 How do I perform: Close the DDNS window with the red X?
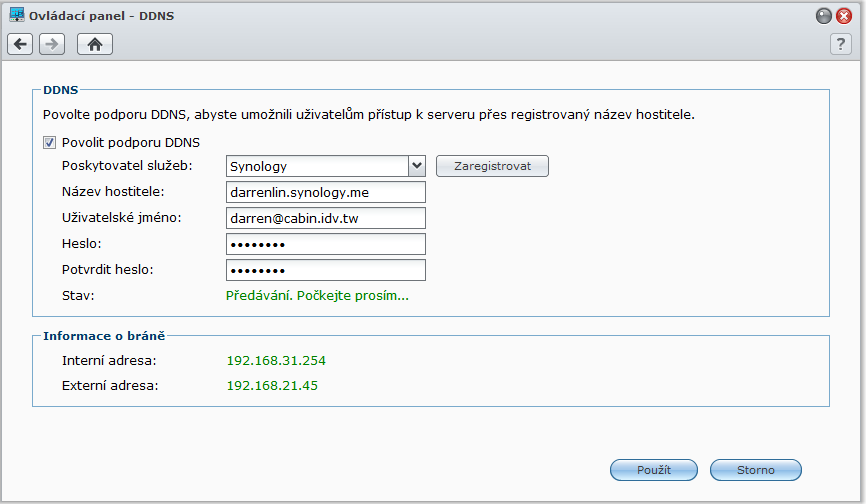pos(844,16)
